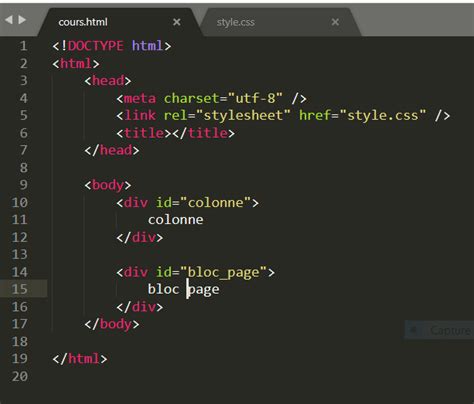Click line number 8 in the gutter
Viewport: 474px width, 404px height.
(x=23, y=168)
